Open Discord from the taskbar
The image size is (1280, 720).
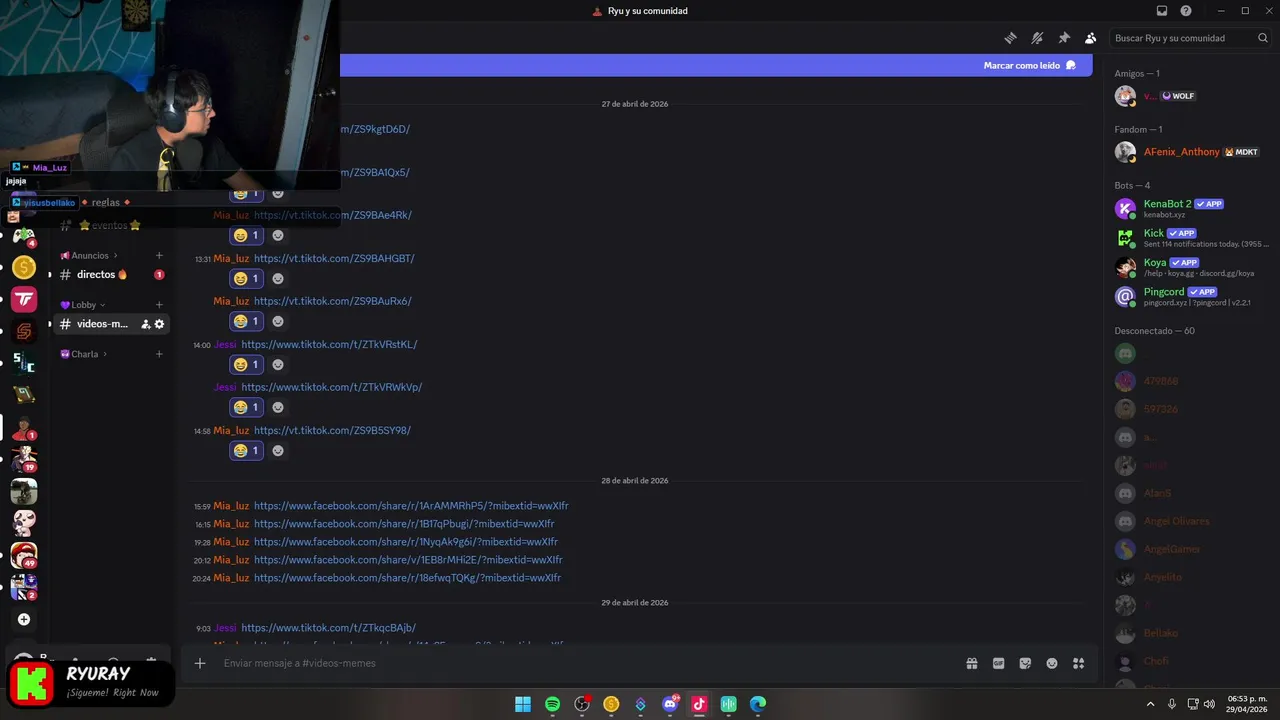coord(670,704)
